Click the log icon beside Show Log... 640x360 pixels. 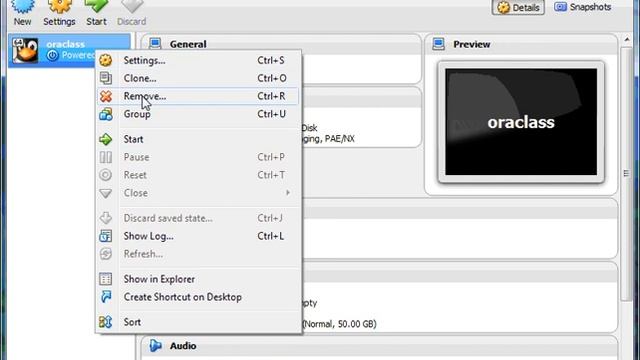(x=106, y=236)
